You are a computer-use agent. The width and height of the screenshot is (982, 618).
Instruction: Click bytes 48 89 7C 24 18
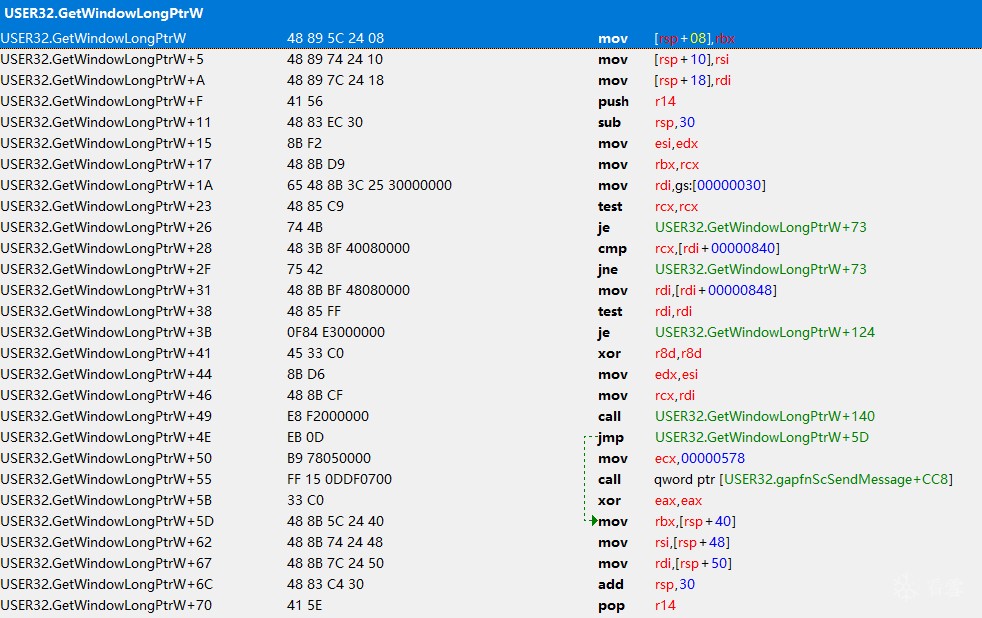(x=335, y=80)
